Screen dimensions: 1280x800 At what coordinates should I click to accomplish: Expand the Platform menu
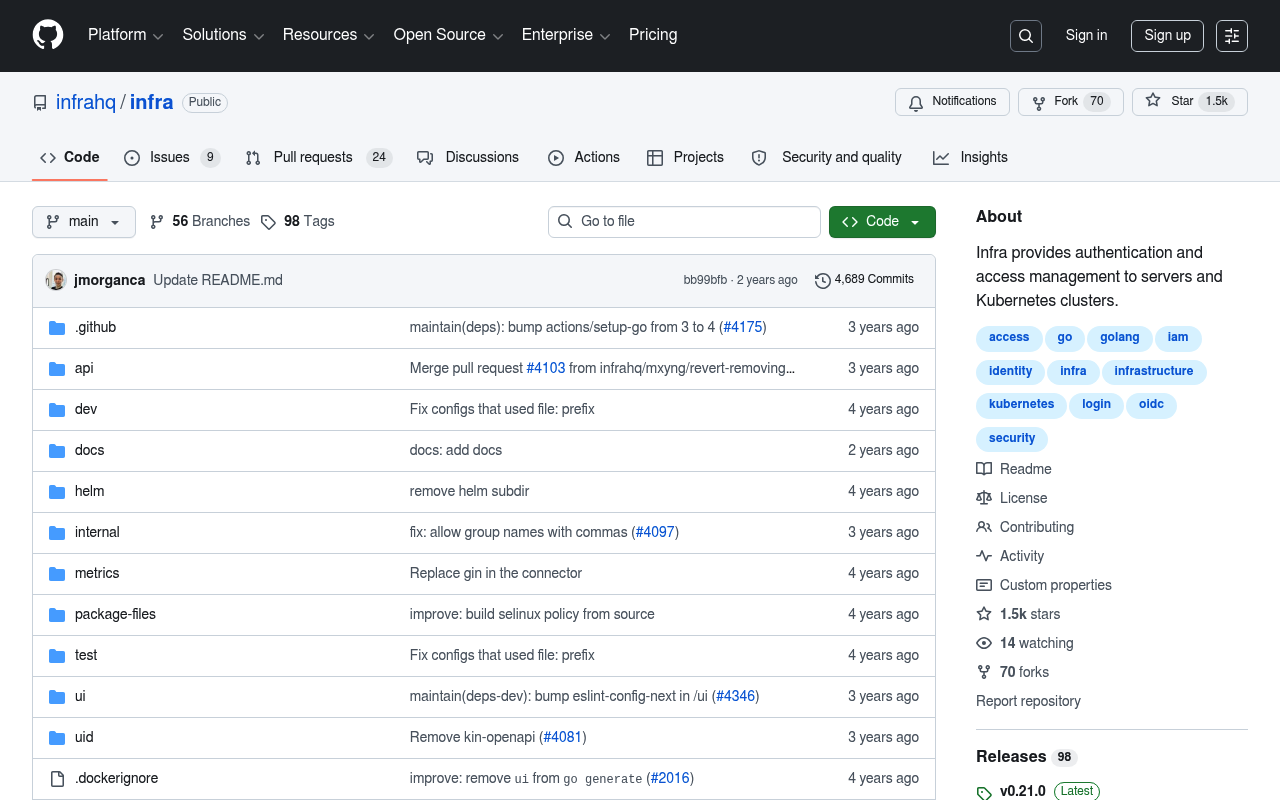pyautogui.click(x=125, y=35)
